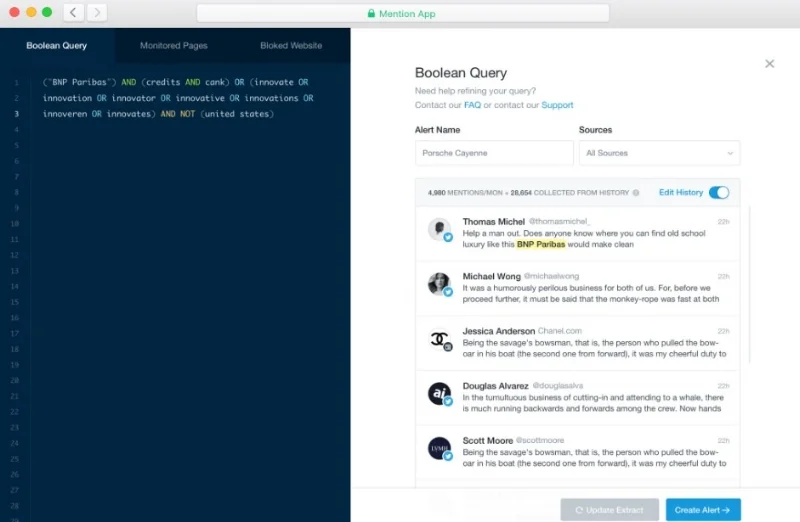Viewport: 800px width, 522px height.
Task: Click line number 3 in editor gutter
Action: coord(17,114)
